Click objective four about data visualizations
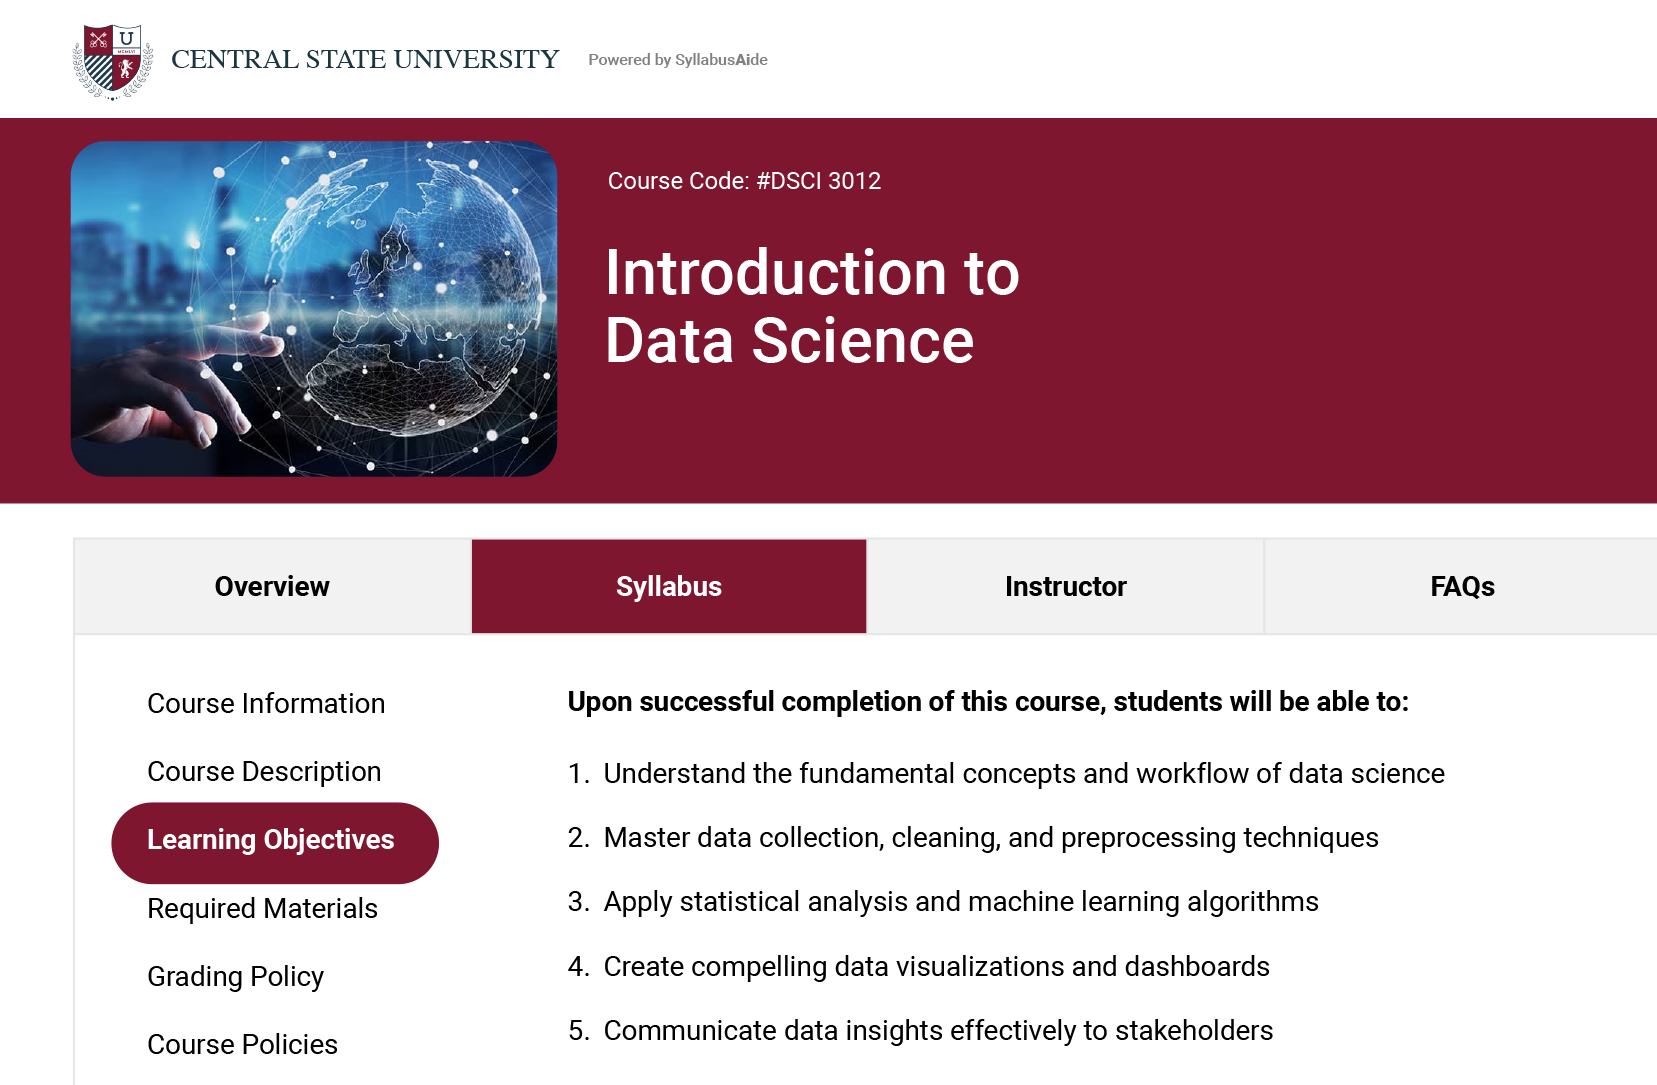This screenshot has height=1085, width=1657. 936,967
